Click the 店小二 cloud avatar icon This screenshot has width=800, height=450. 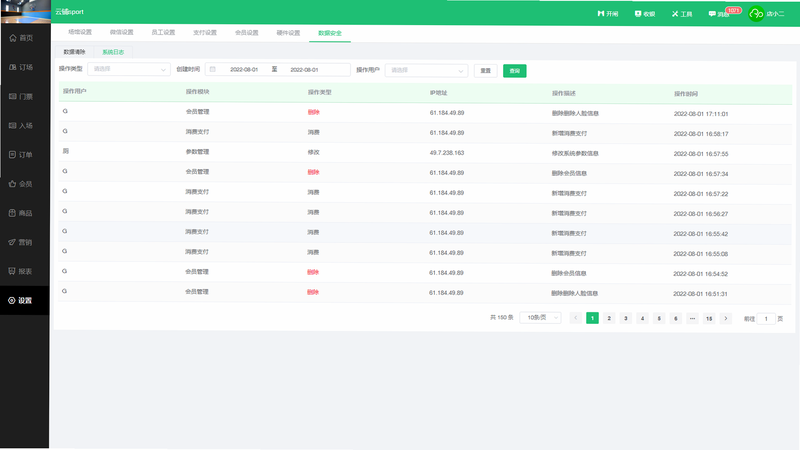pyautogui.click(x=756, y=14)
